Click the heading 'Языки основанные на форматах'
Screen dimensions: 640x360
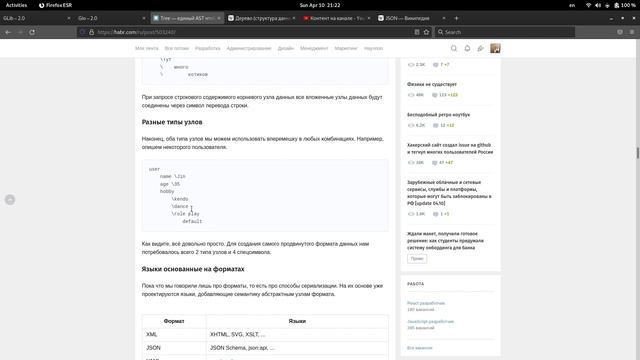tap(193, 269)
